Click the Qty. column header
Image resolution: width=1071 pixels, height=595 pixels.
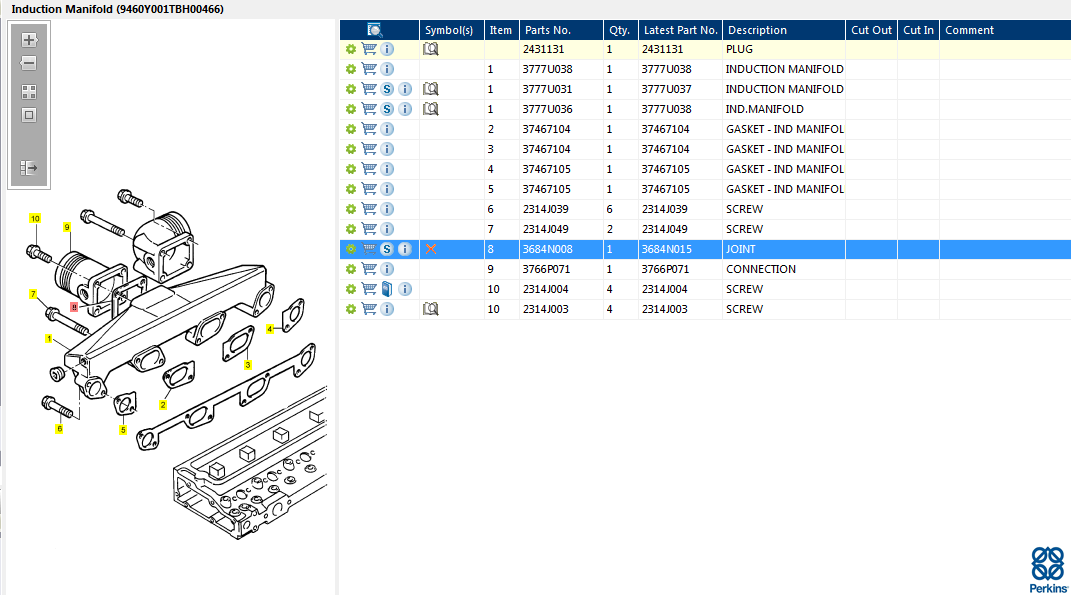click(620, 30)
